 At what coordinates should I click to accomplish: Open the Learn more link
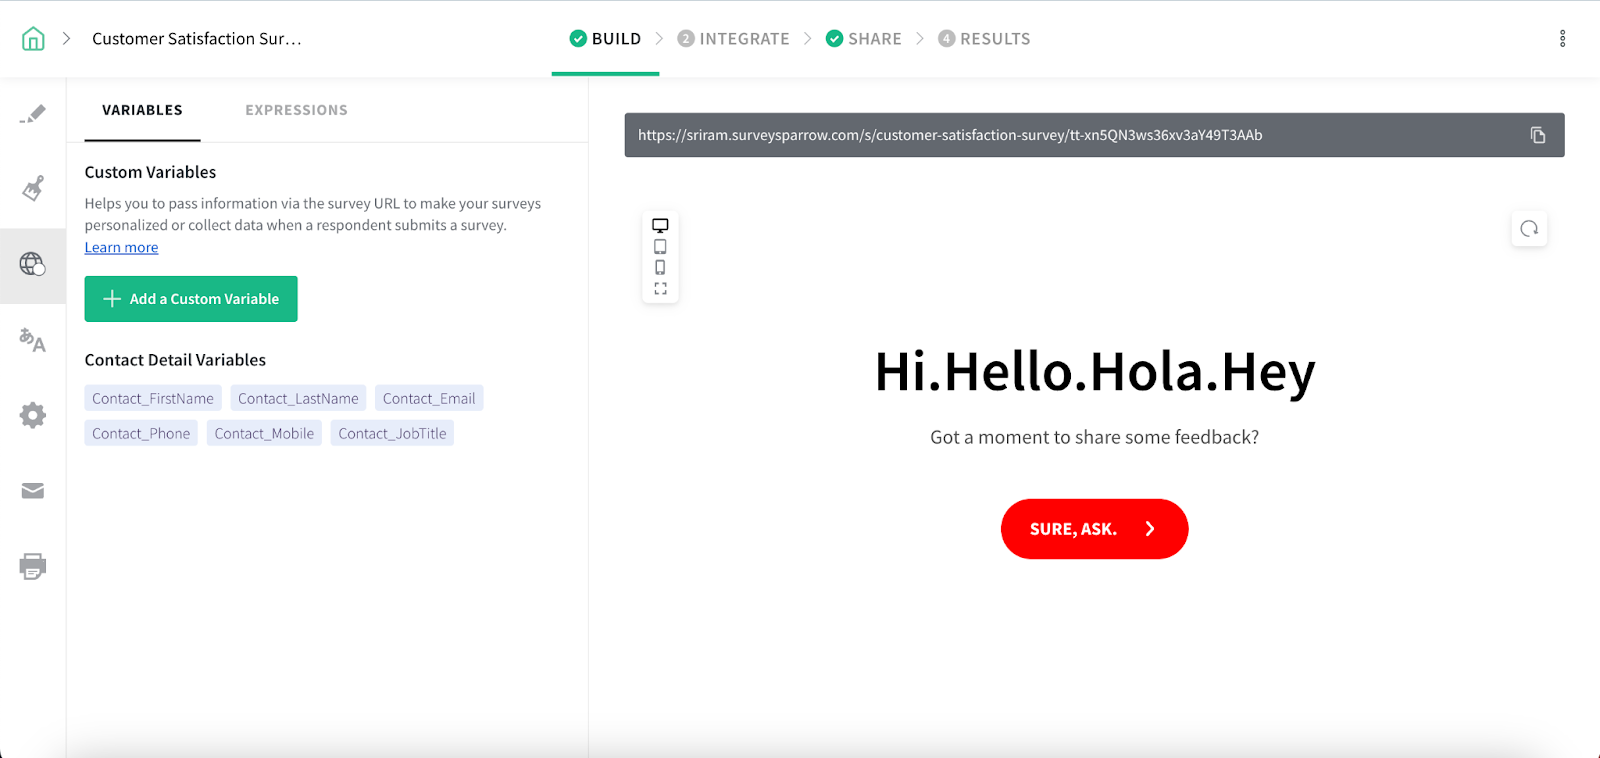121,248
